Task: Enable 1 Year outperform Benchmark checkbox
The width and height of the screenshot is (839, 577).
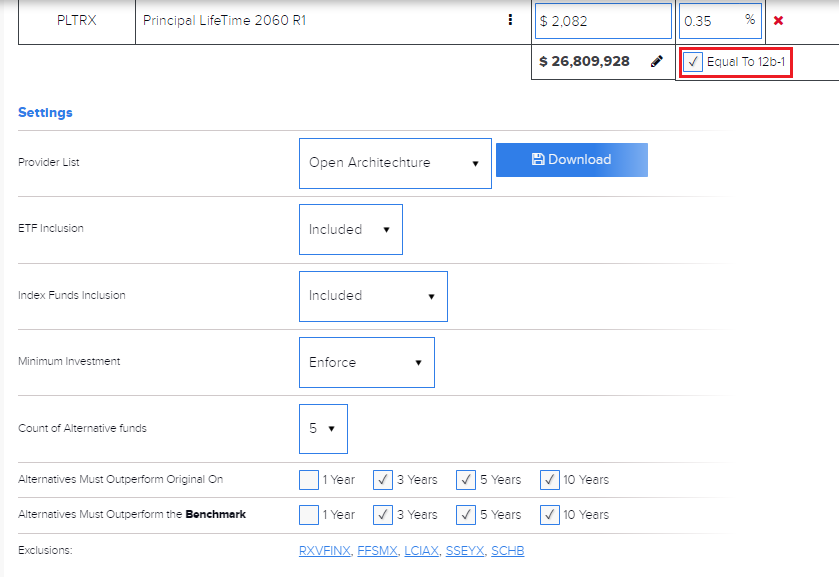Action: pyautogui.click(x=309, y=515)
